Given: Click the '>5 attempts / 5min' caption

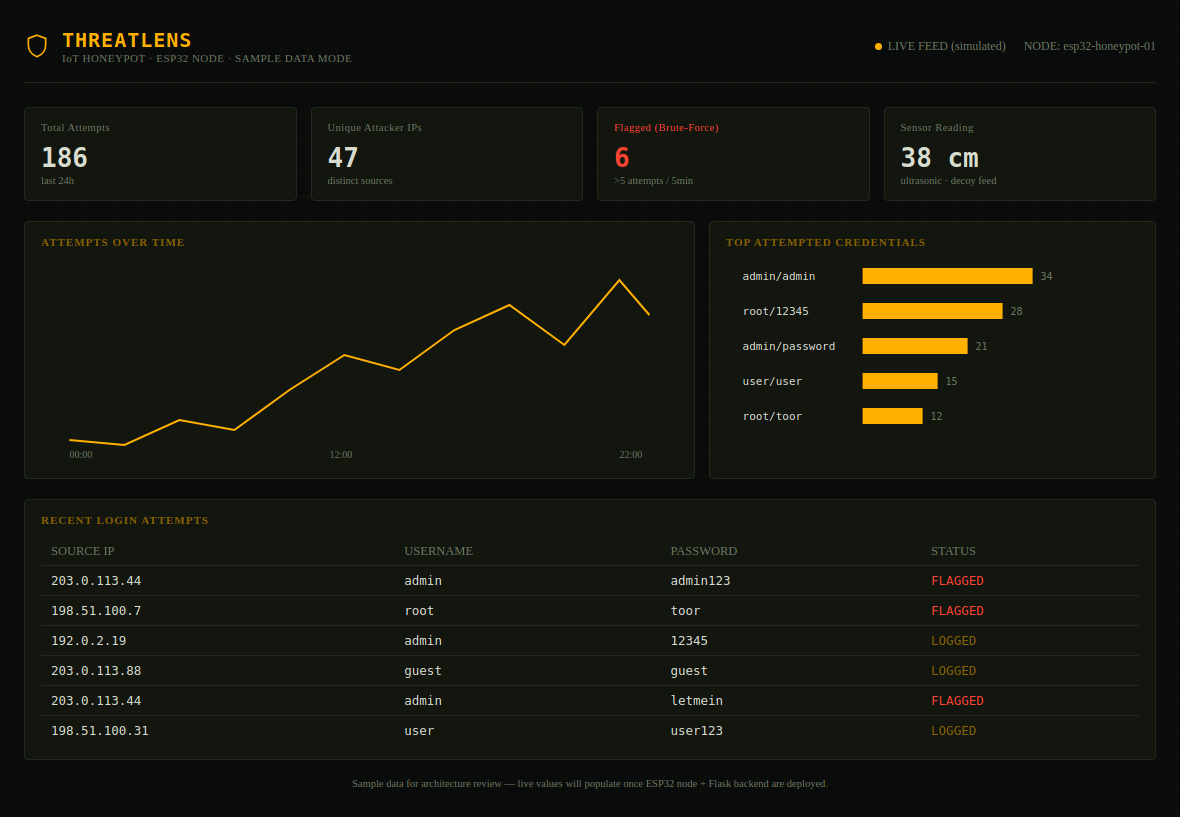Looking at the screenshot, I should coord(653,181).
